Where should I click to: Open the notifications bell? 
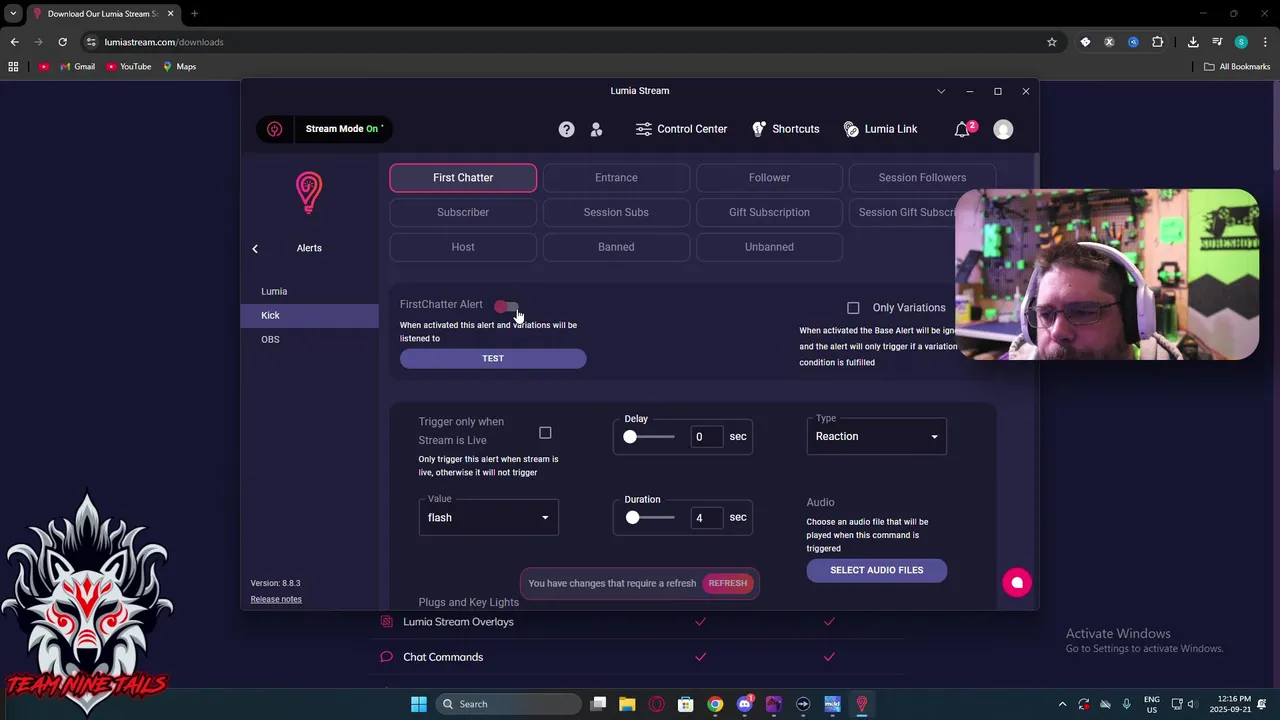[962, 129]
